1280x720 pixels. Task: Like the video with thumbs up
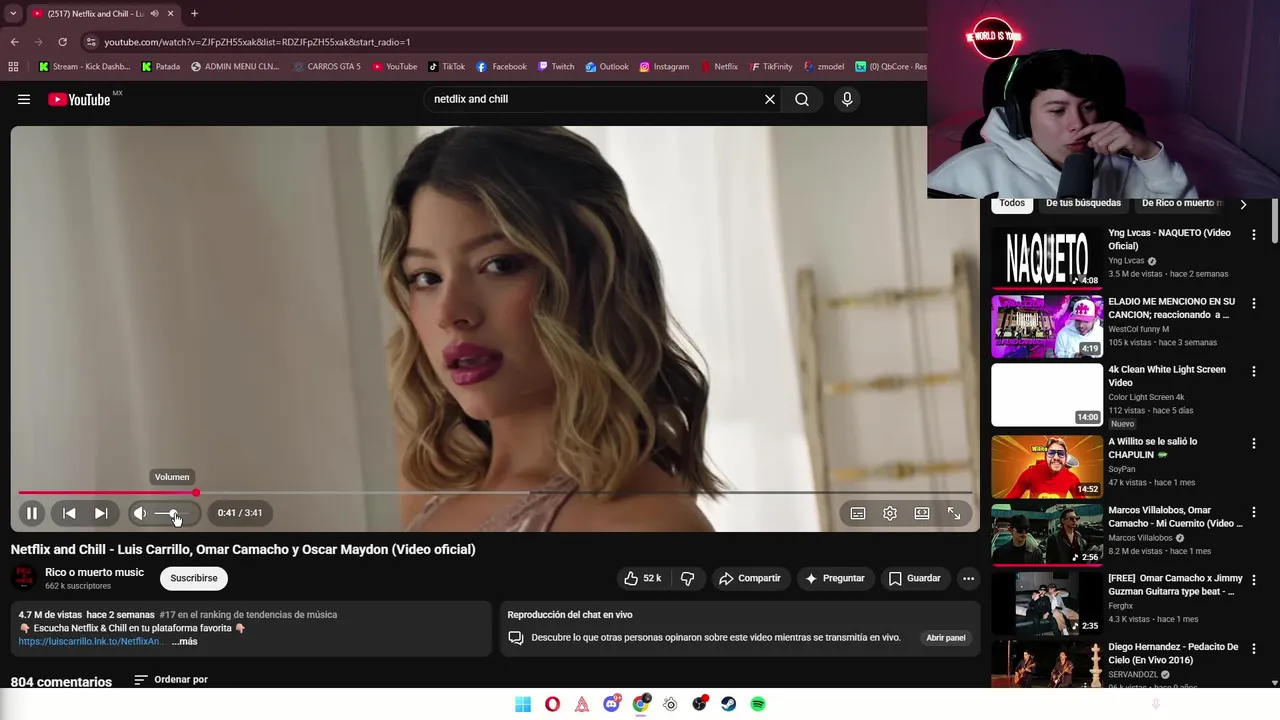point(642,578)
